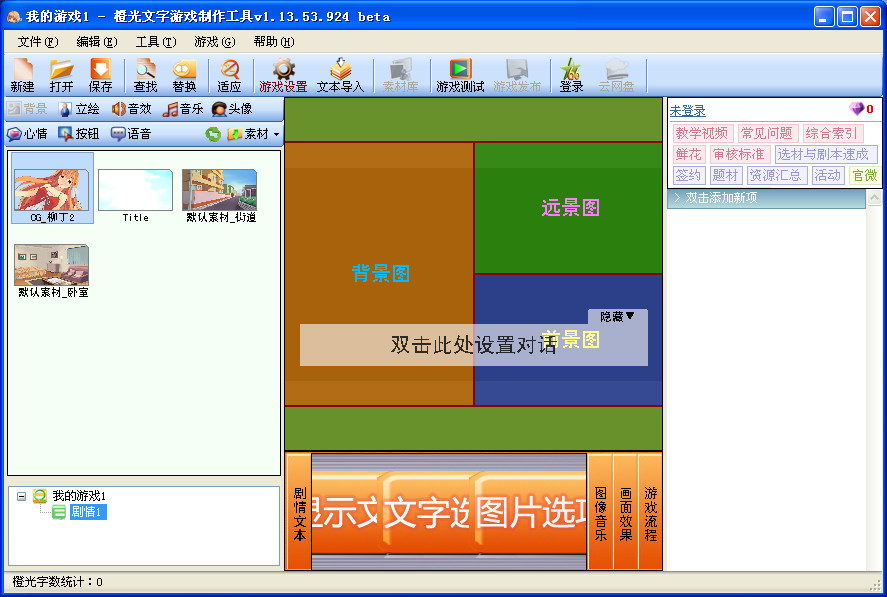Screen dimensions: 887x597
Task: Select the CG_柳仔2 thumbnail
Action: [52, 189]
